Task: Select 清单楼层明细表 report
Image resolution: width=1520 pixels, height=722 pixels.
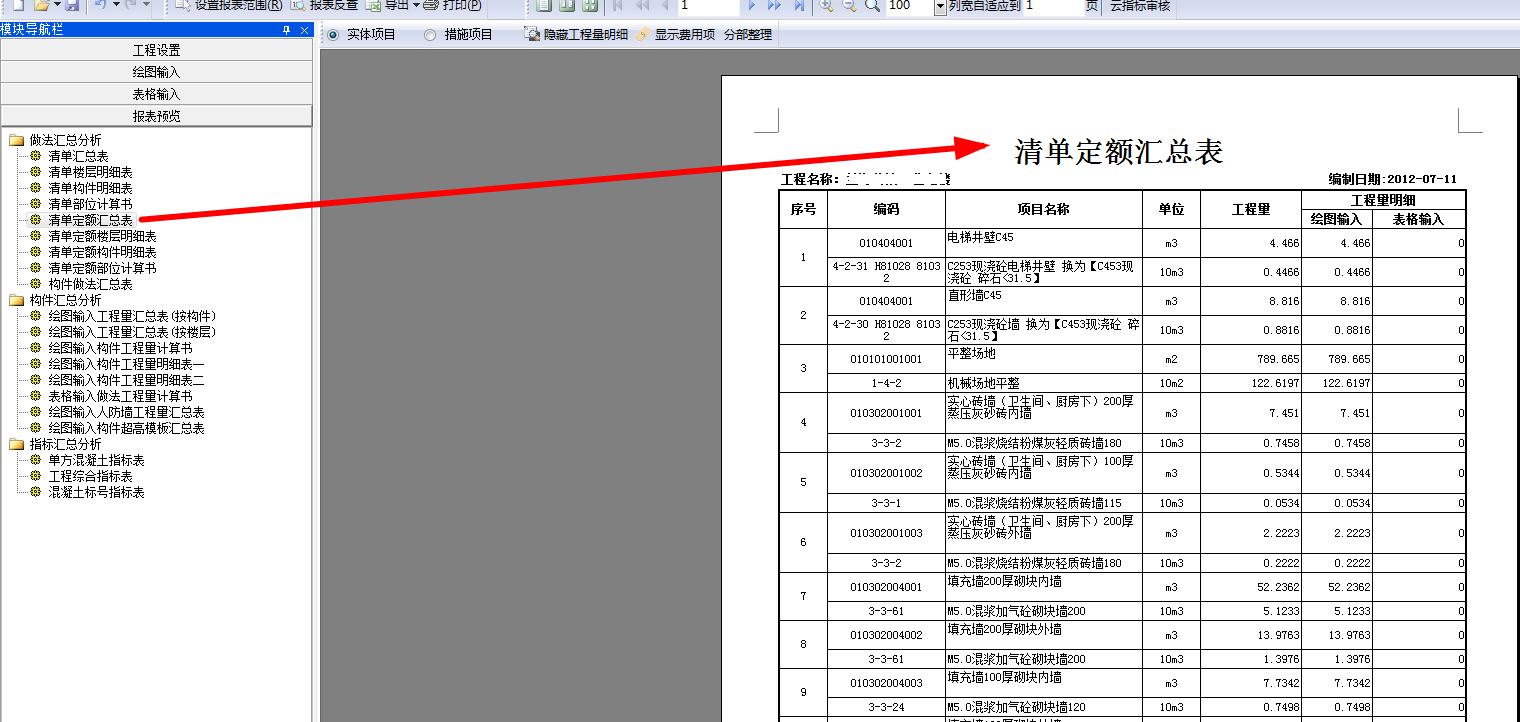Action: pyautogui.click(x=90, y=172)
